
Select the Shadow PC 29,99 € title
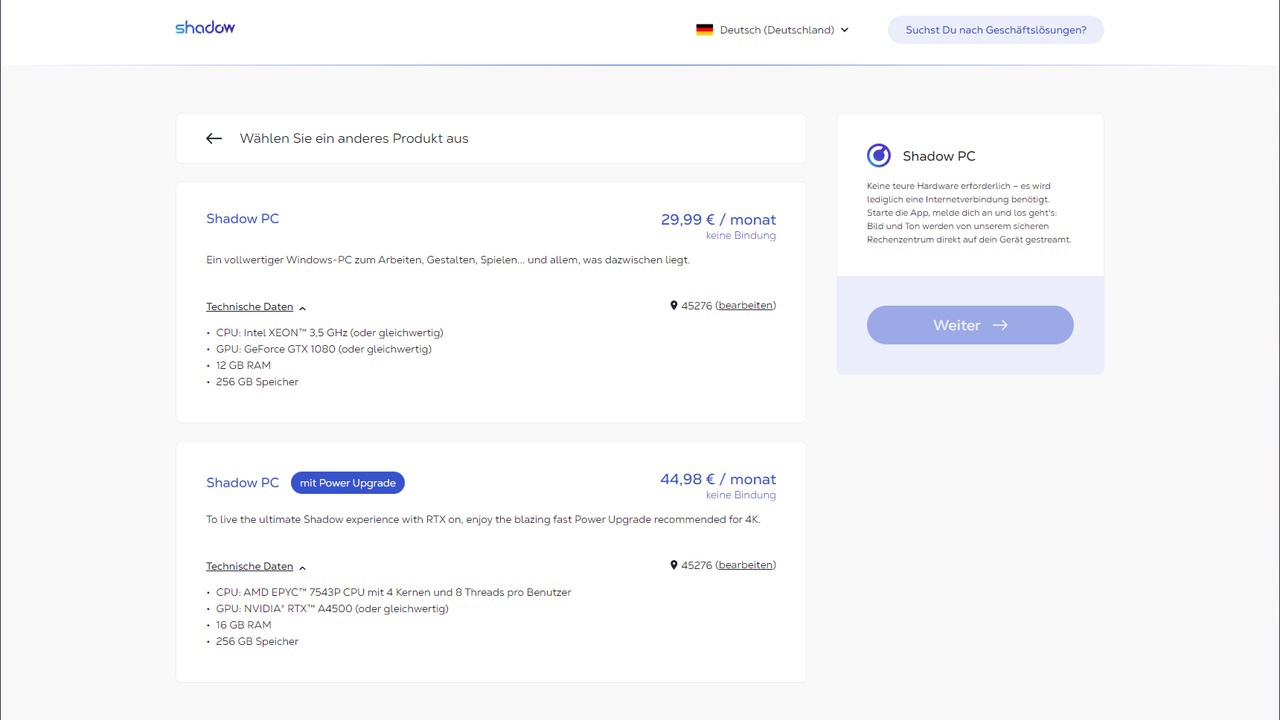click(243, 219)
